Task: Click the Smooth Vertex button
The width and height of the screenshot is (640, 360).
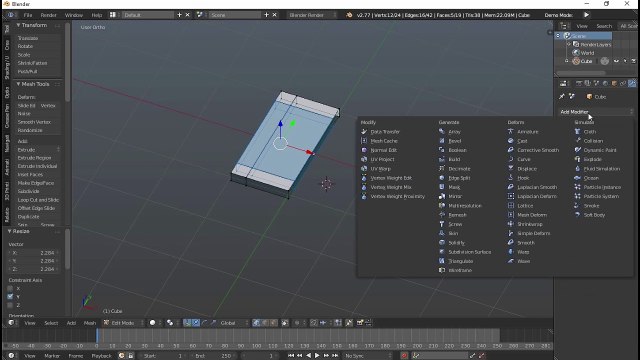Action: (x=38, y=122)
